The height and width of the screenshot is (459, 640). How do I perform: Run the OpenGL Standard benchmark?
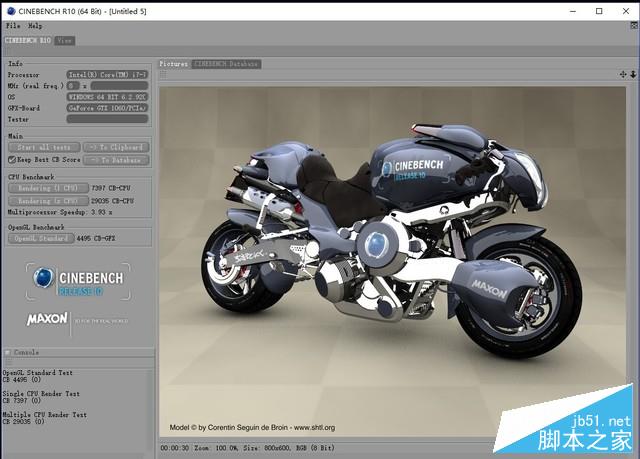[x=41, y=238]
